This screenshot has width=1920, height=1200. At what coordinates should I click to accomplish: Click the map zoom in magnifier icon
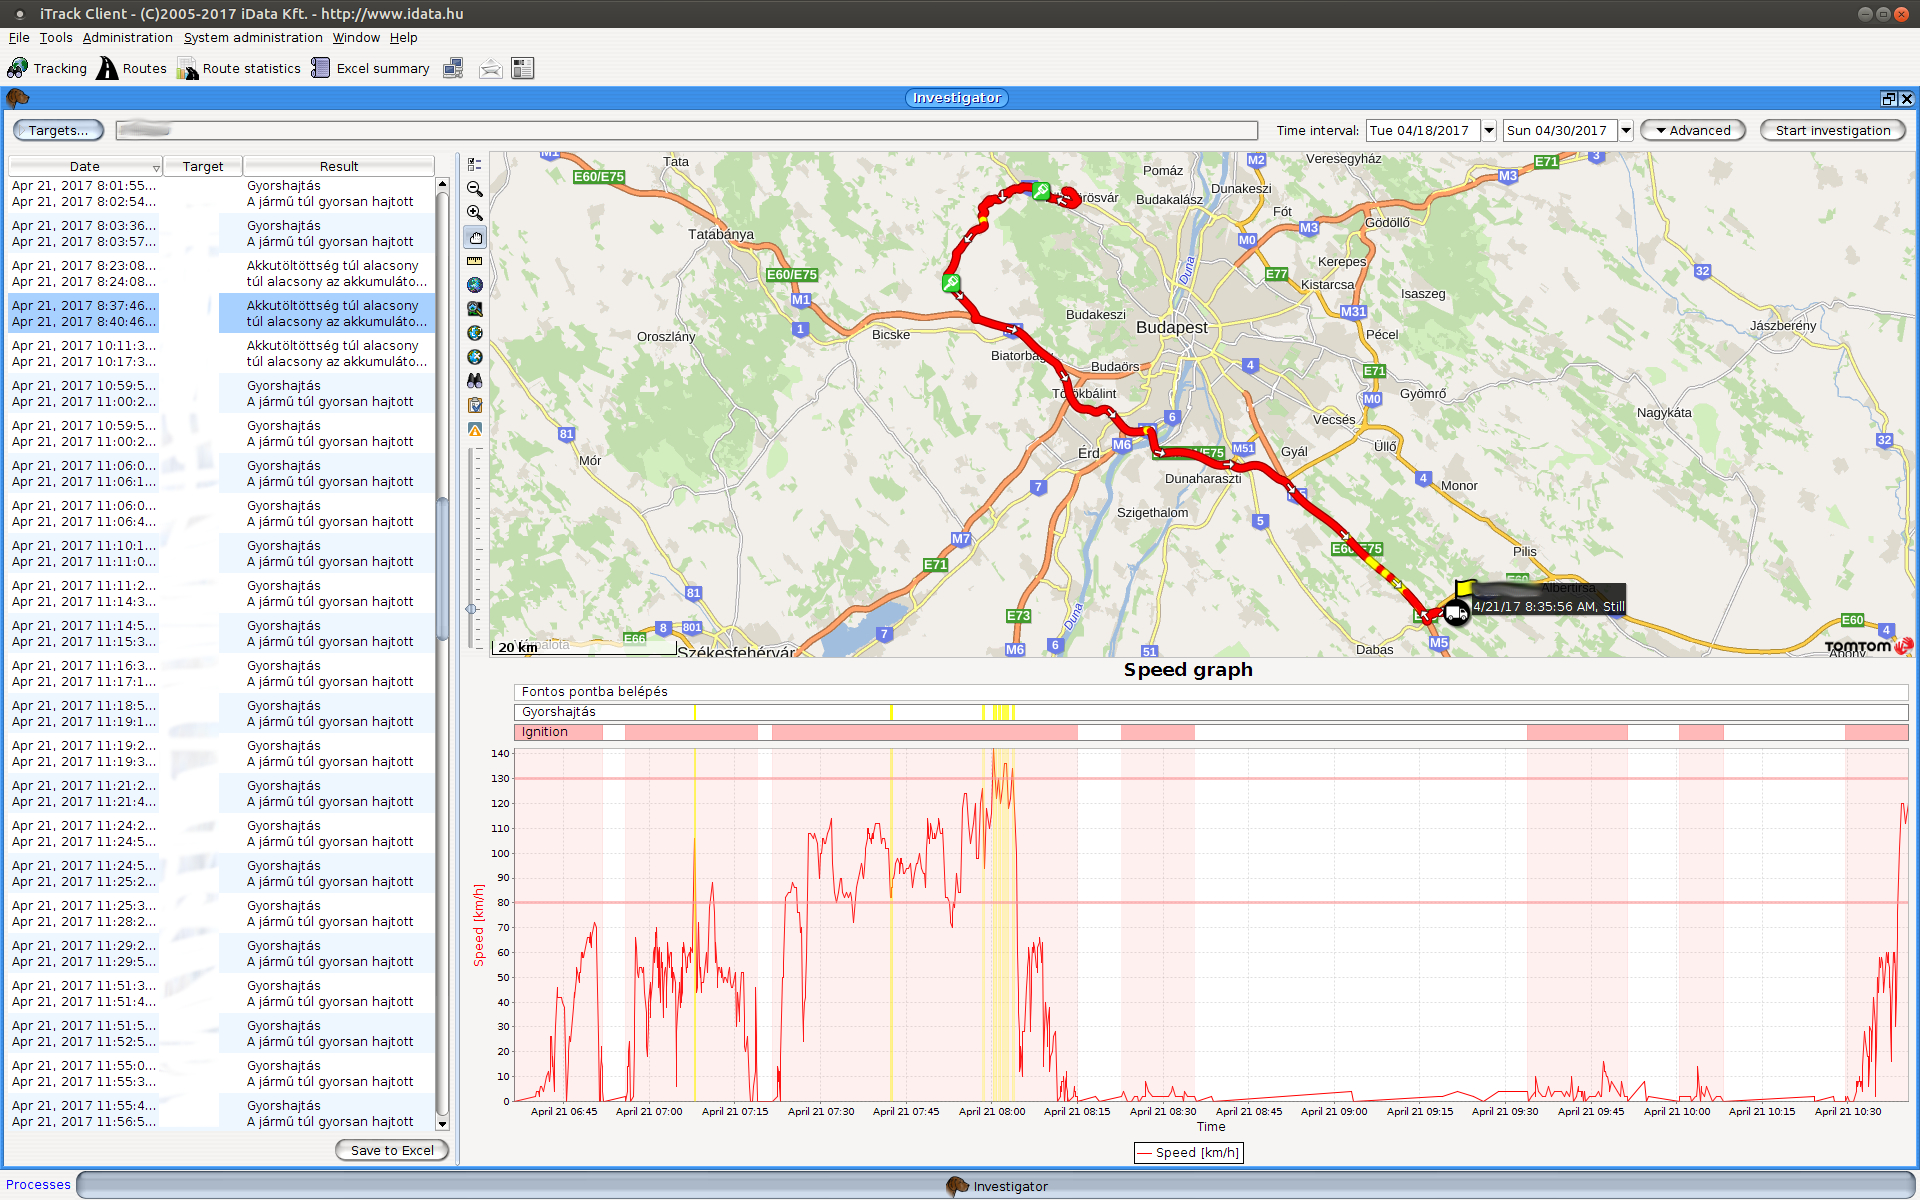pos(475,213)
